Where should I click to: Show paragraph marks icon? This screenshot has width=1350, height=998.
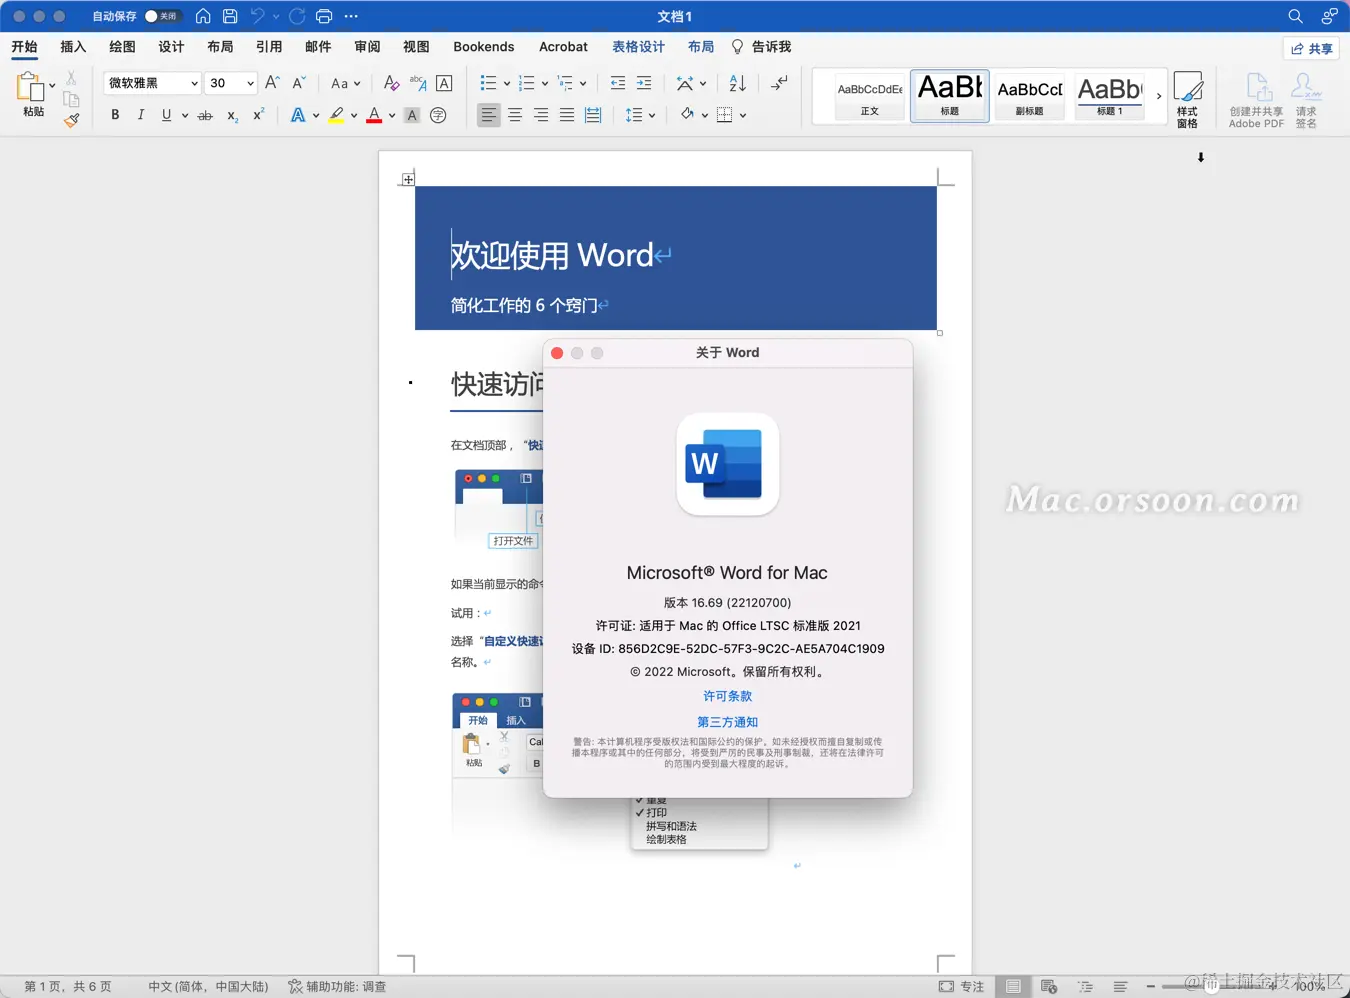point(779,83)
